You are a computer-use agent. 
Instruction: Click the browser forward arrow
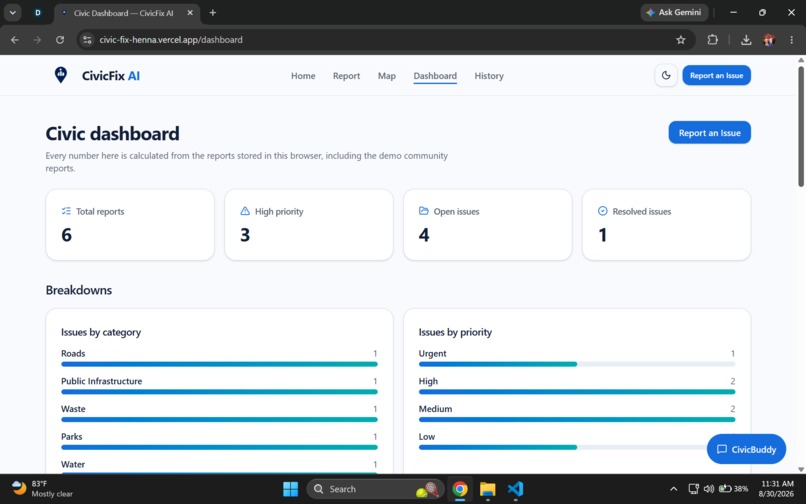point(37,40)
